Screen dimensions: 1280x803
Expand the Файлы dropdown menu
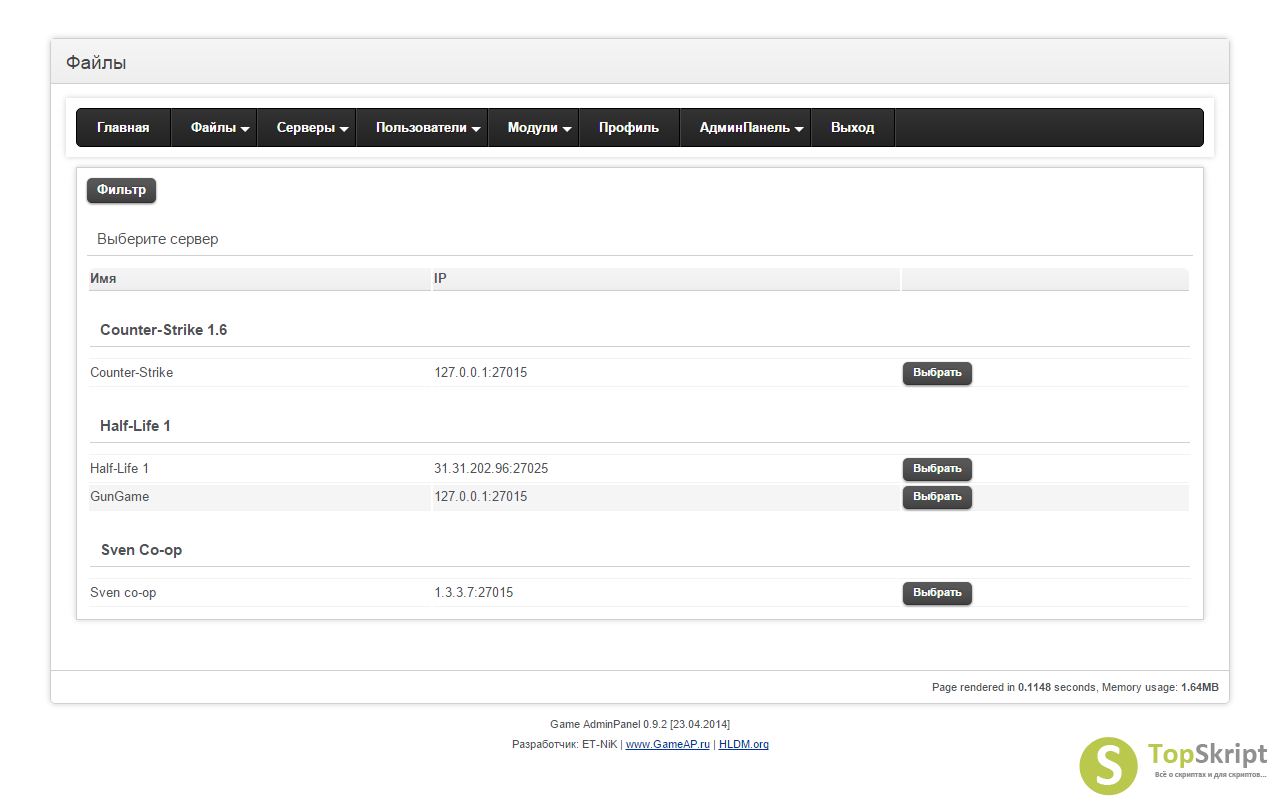point(214,128)
